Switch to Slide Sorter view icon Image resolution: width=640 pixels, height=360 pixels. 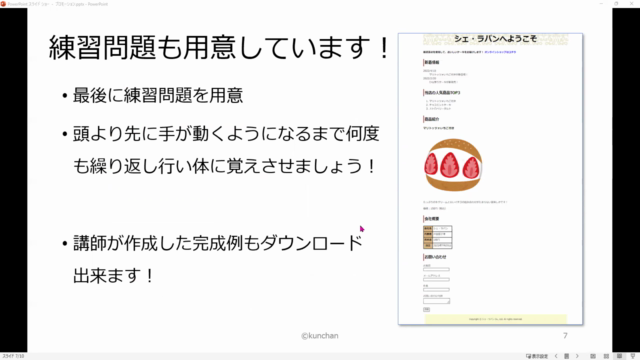[x=607, y=356]
